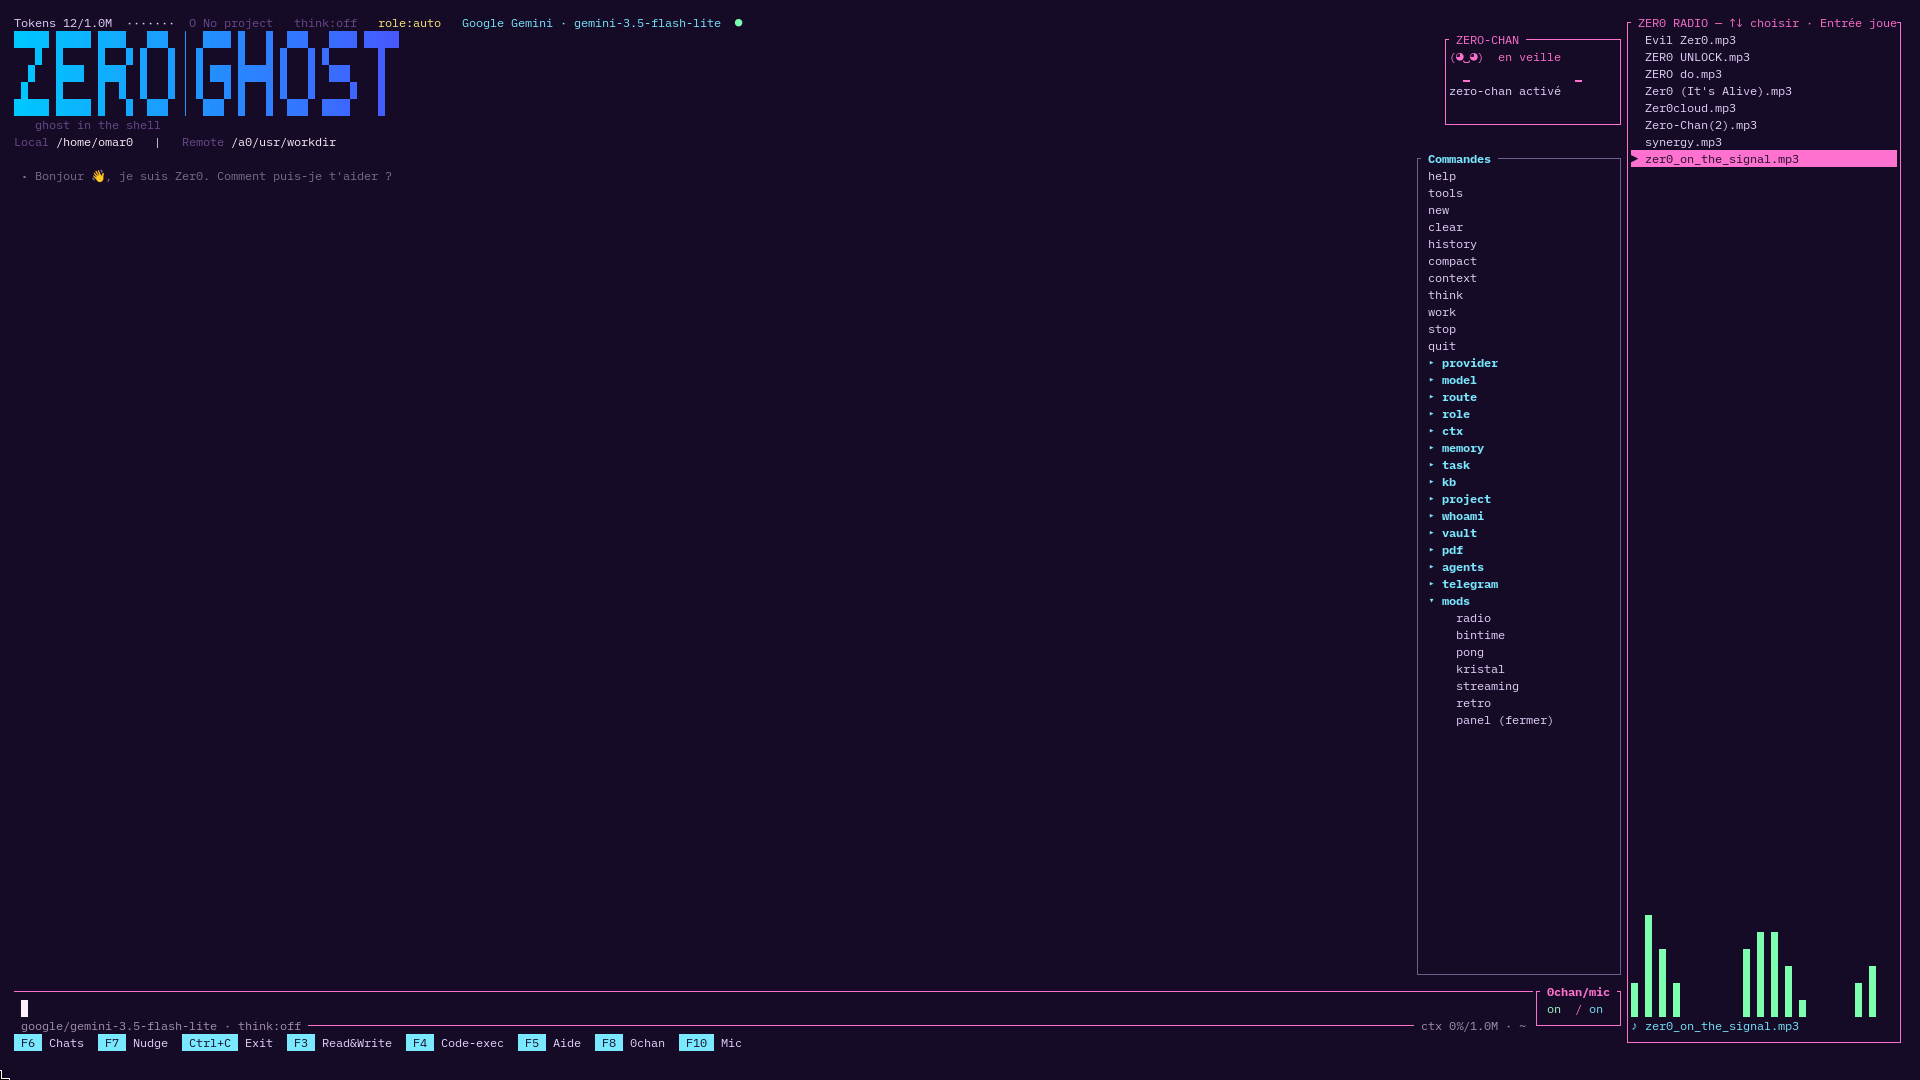Select Evil Zer0.mp3 in radio list
Screen dimensions: 1920x1080
click(x=1690, y=40)
